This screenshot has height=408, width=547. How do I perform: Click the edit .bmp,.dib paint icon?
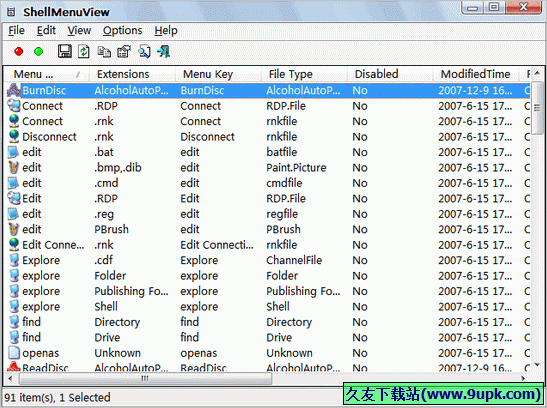pyautogui.click(x=13, y=167)
